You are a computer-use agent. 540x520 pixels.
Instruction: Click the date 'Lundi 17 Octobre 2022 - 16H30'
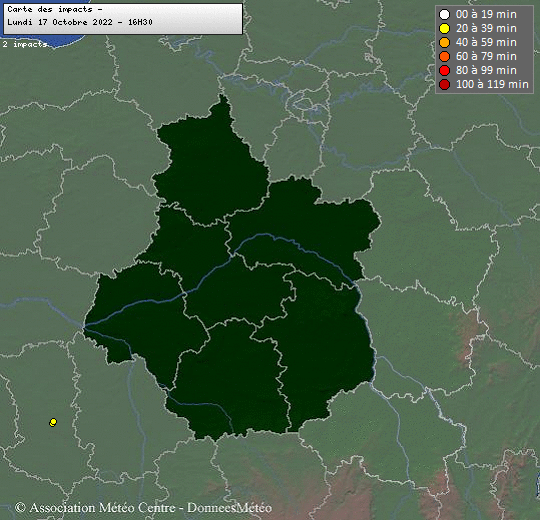tap(80, 22)
